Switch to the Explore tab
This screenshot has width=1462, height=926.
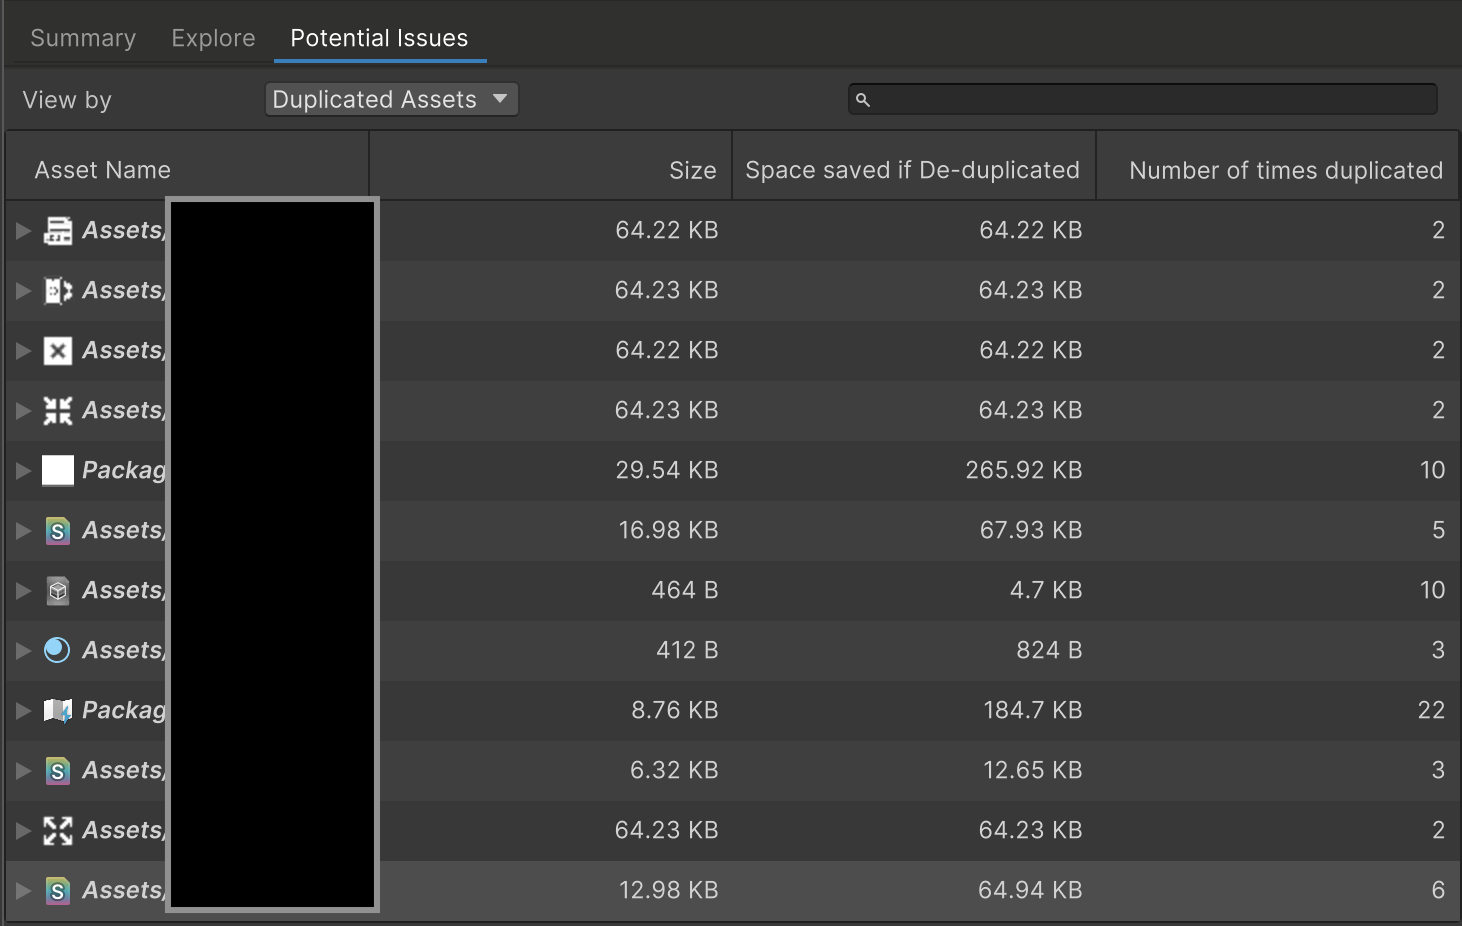click(212, 38)
